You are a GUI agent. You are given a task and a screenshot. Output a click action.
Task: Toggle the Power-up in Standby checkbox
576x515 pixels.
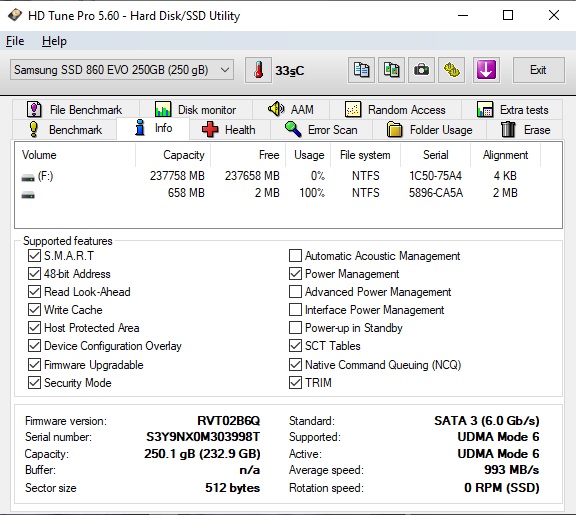[295, 327]
